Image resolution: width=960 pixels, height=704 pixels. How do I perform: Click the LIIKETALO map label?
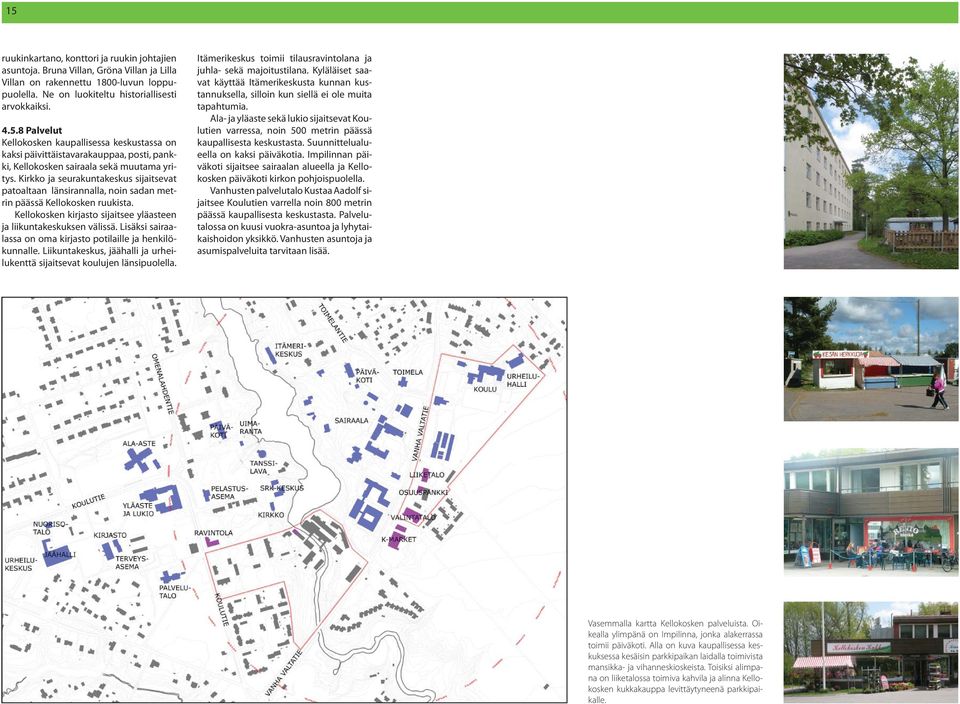tap(427, 474)
